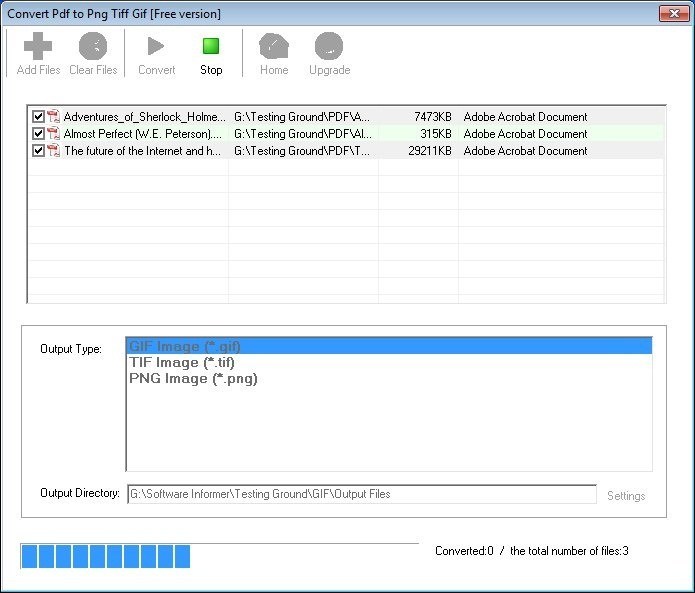Click path G:\Testing Ground\PDF\Al...
This screenshot has width=695, height=593.
point(303,134)
